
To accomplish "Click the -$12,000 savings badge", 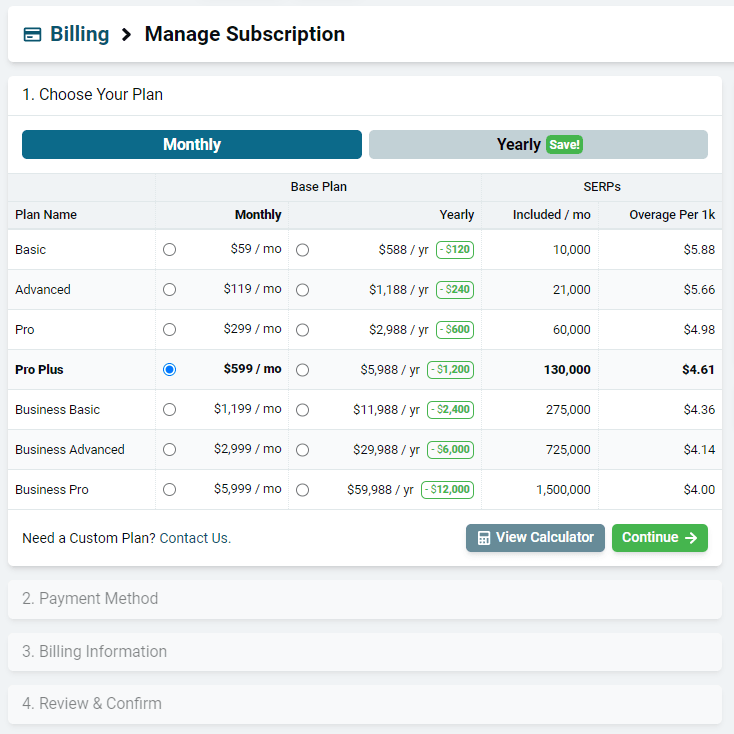I will point(448,490).
